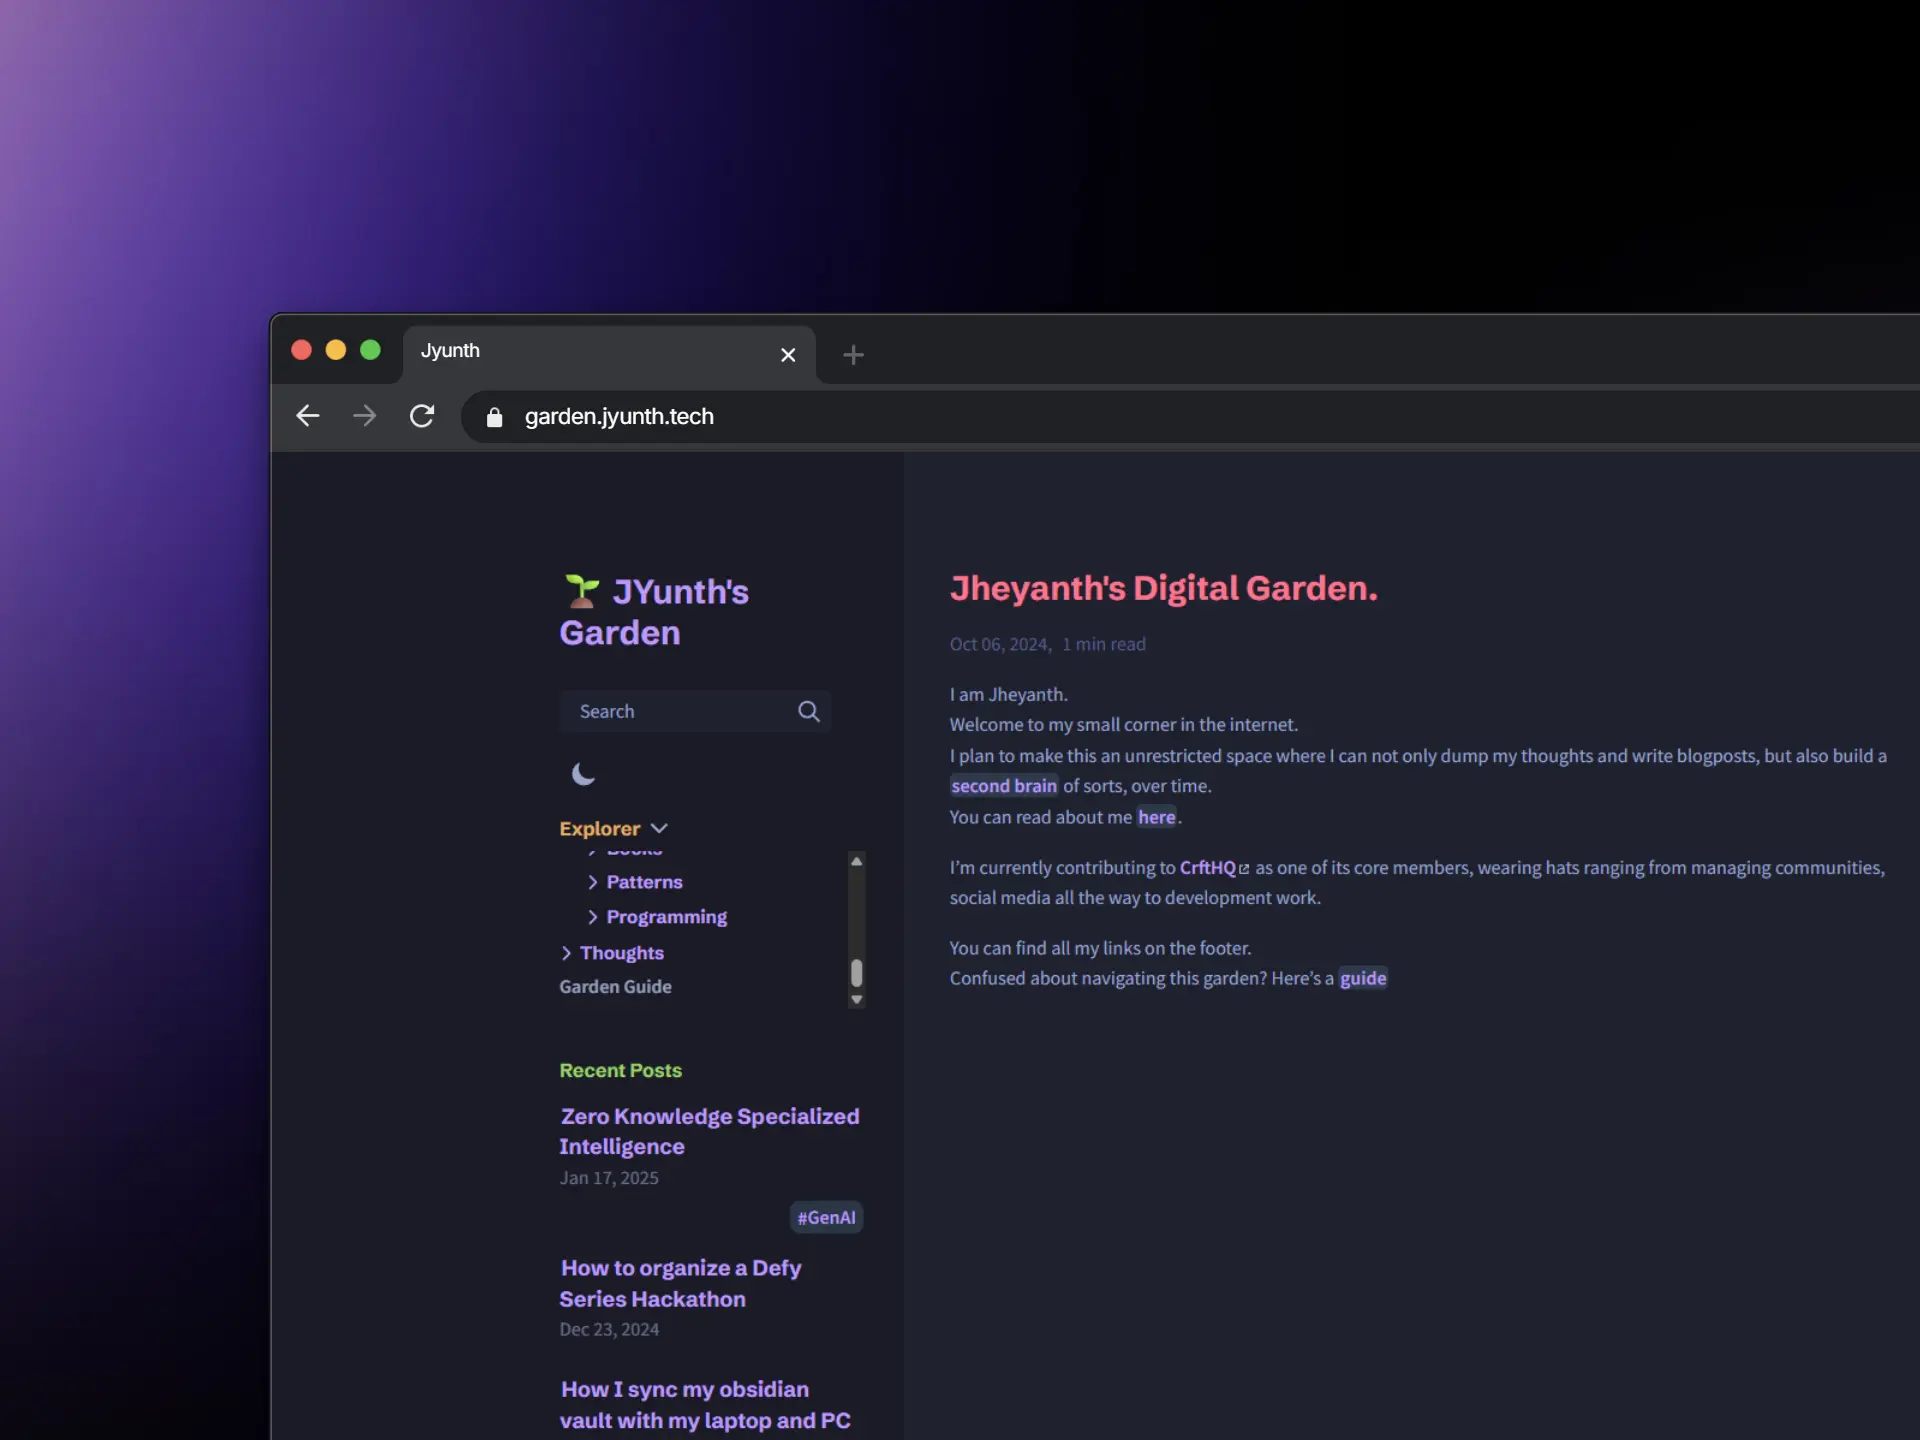Close the Jyunth tab

click(788, 355)
